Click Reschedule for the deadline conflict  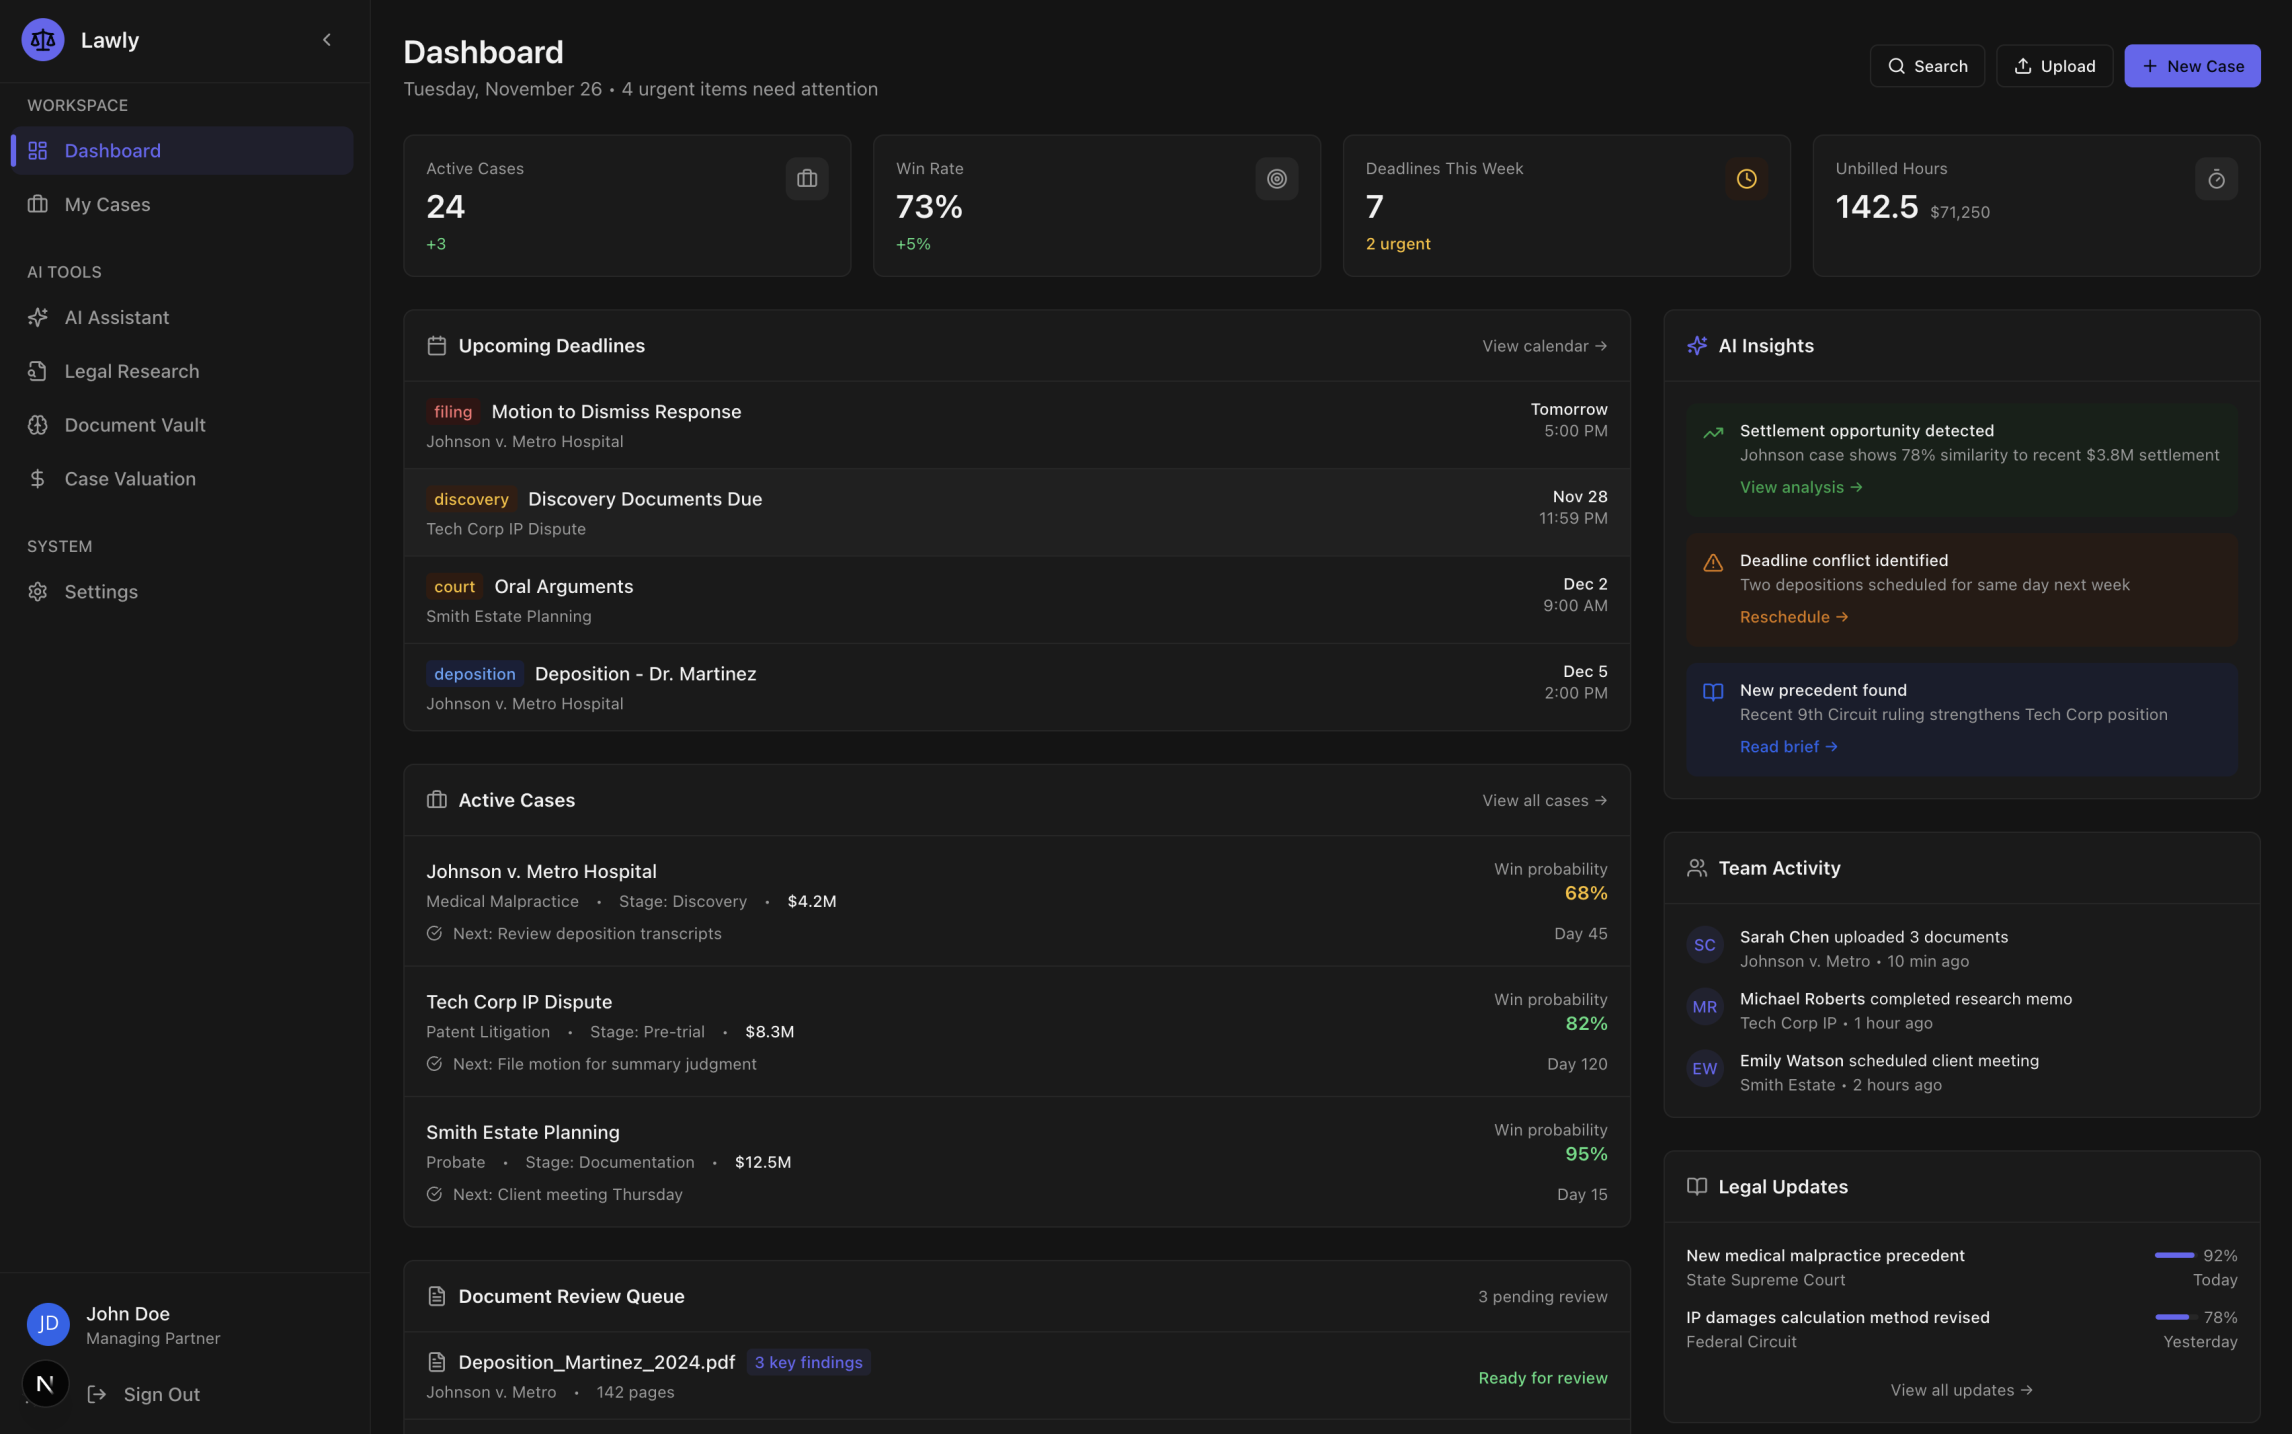coord(1793,616)
